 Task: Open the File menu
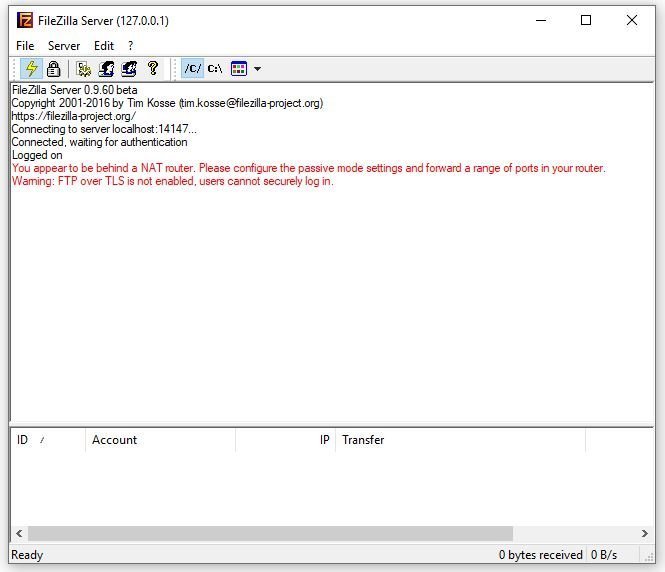click(x=25, y=46)
